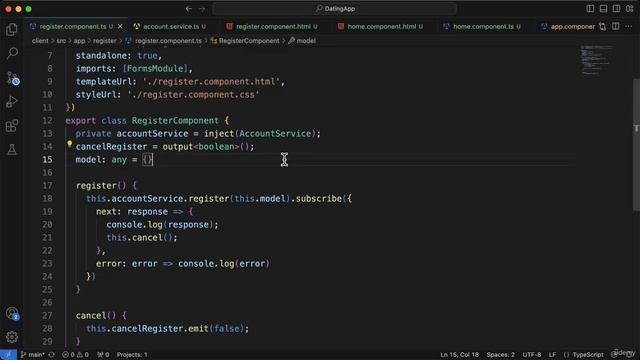Screen dimensions: 640x360
Task: Click emit on line 28
Action: click(x=198, y=329)
